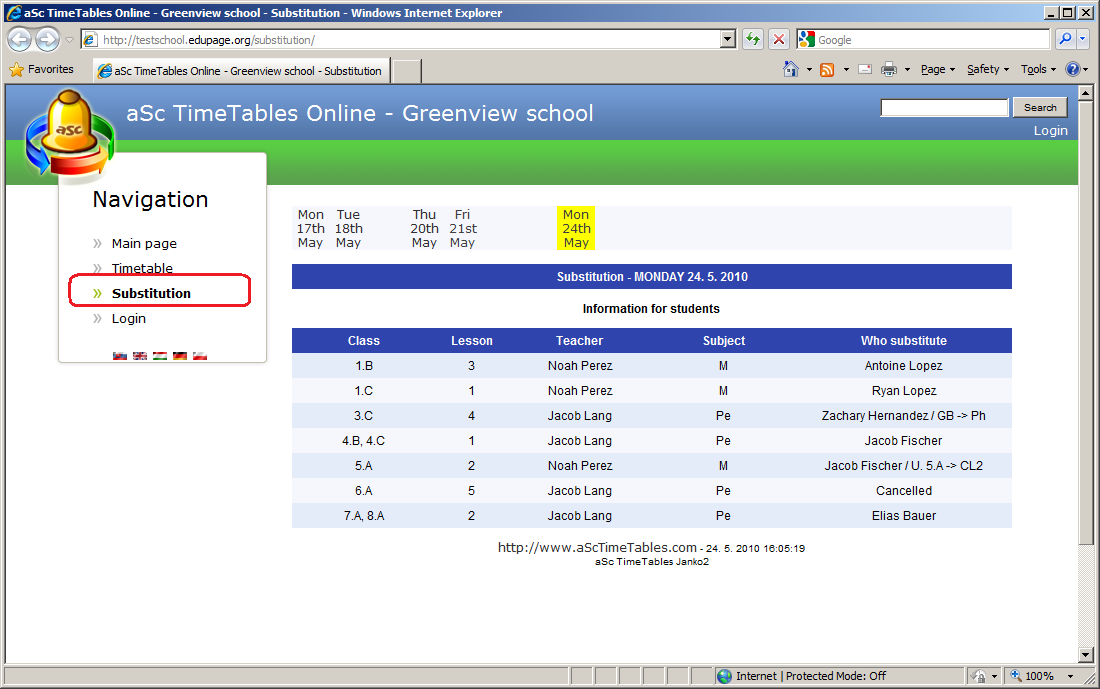1100x689 pixels.
Task: Open the search provider dropdown arrow
Action: [1082, 39]
